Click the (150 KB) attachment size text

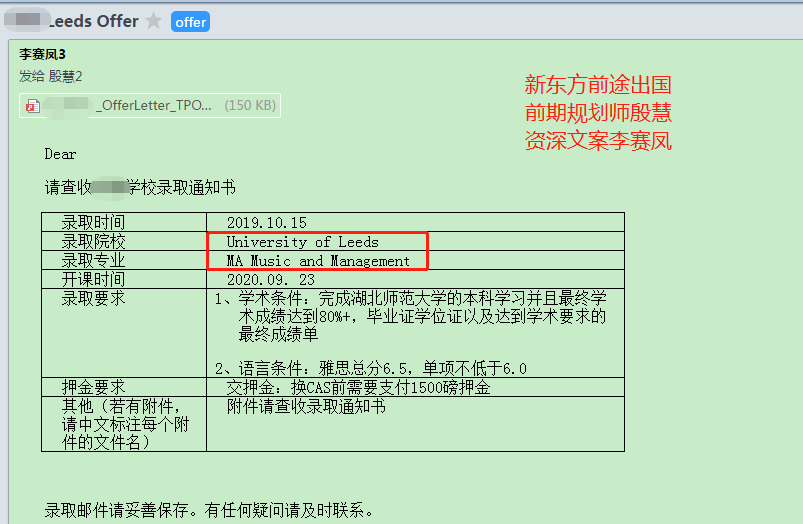(x=250, y=106)
